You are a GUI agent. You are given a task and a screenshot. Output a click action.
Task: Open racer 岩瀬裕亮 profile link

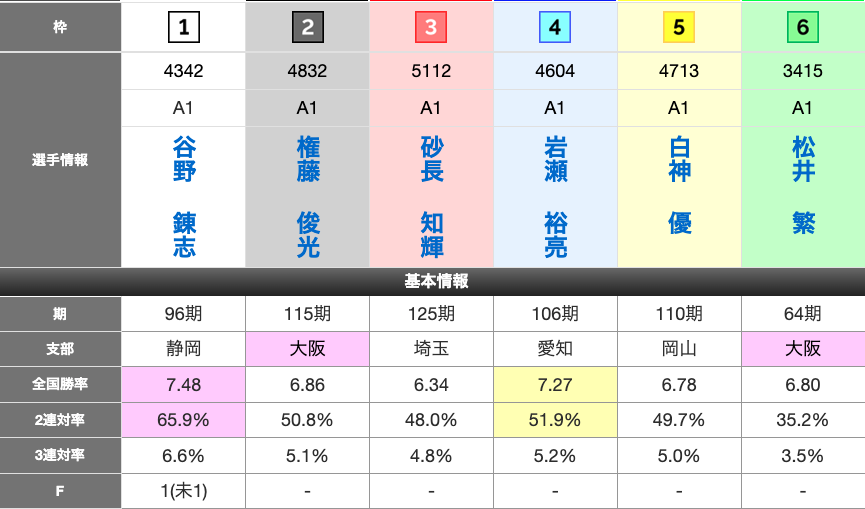point(555,197)
